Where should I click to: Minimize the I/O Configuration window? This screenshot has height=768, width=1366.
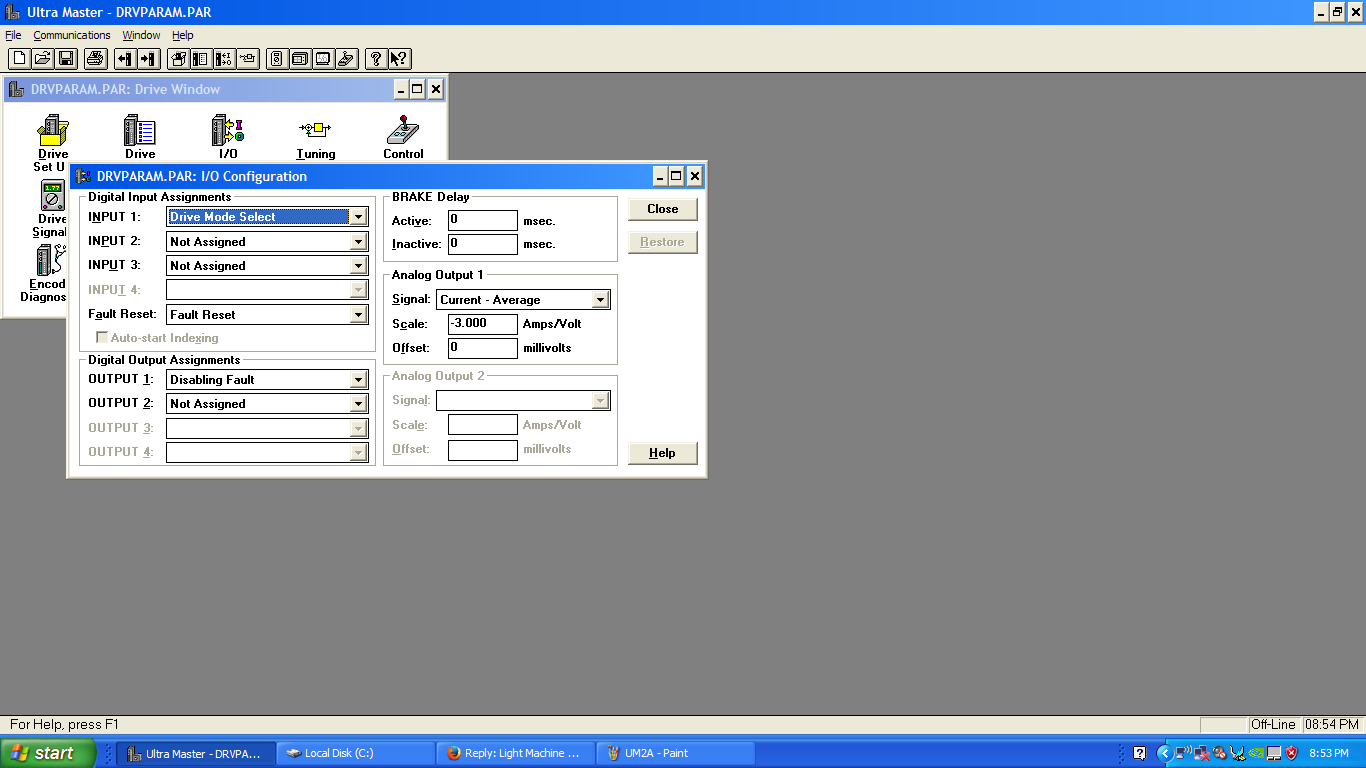pyautogui.click(x=660, y=176)
